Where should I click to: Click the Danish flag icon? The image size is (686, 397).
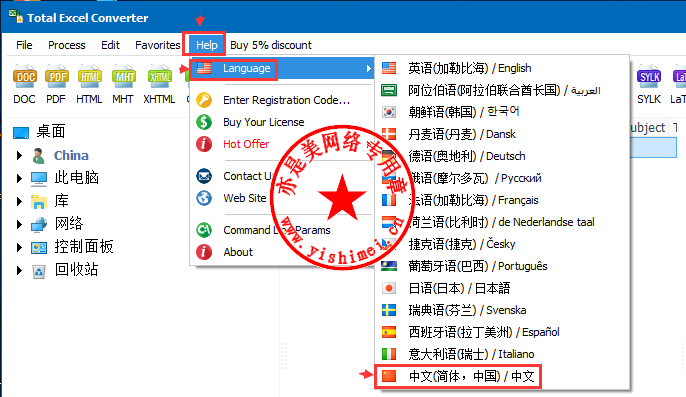point(388,134)
